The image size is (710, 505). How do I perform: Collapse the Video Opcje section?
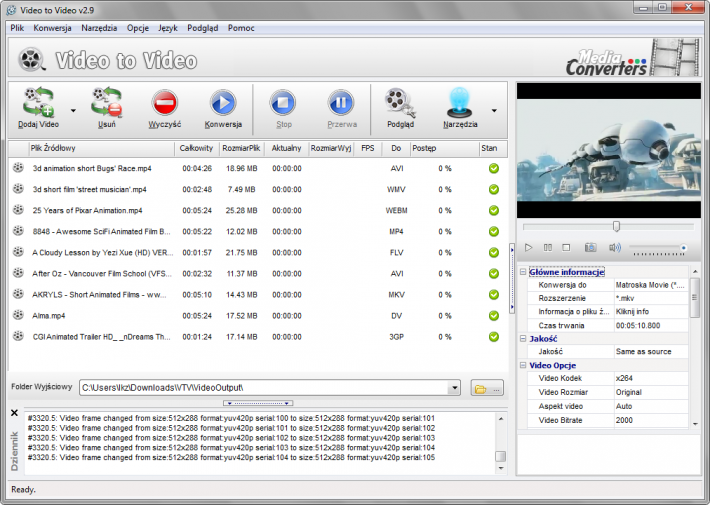pyautogui.click(x=523, y=365)
